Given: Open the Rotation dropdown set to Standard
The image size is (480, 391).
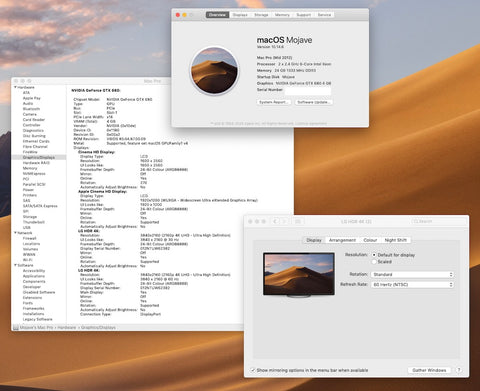Looking at the screenshot, I should tap(412, 275).
